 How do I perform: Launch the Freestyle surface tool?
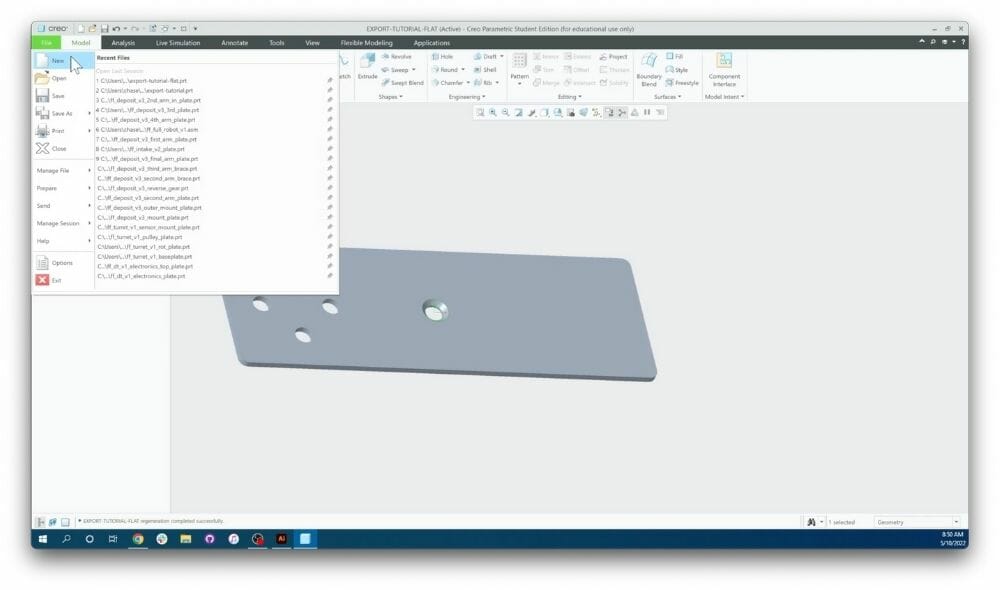click(x=684, y=83)
